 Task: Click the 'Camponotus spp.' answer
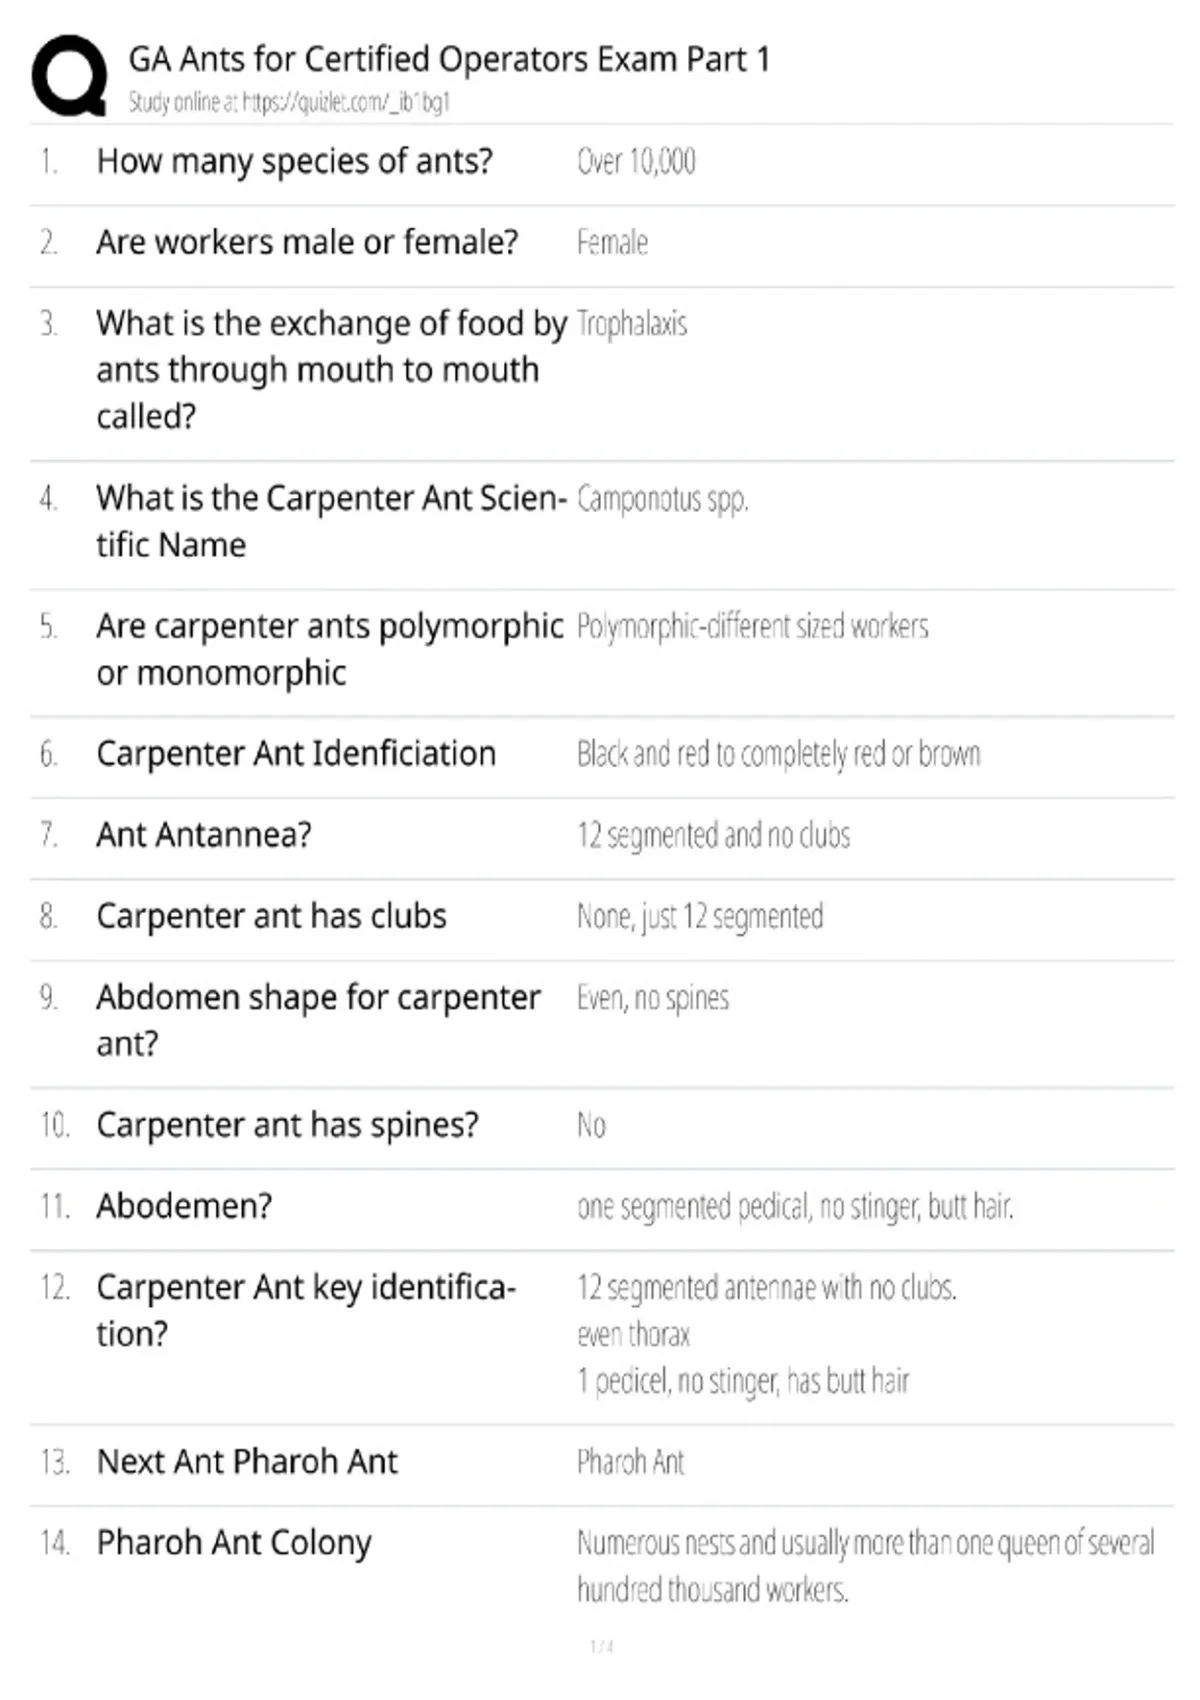pos(662,498)
